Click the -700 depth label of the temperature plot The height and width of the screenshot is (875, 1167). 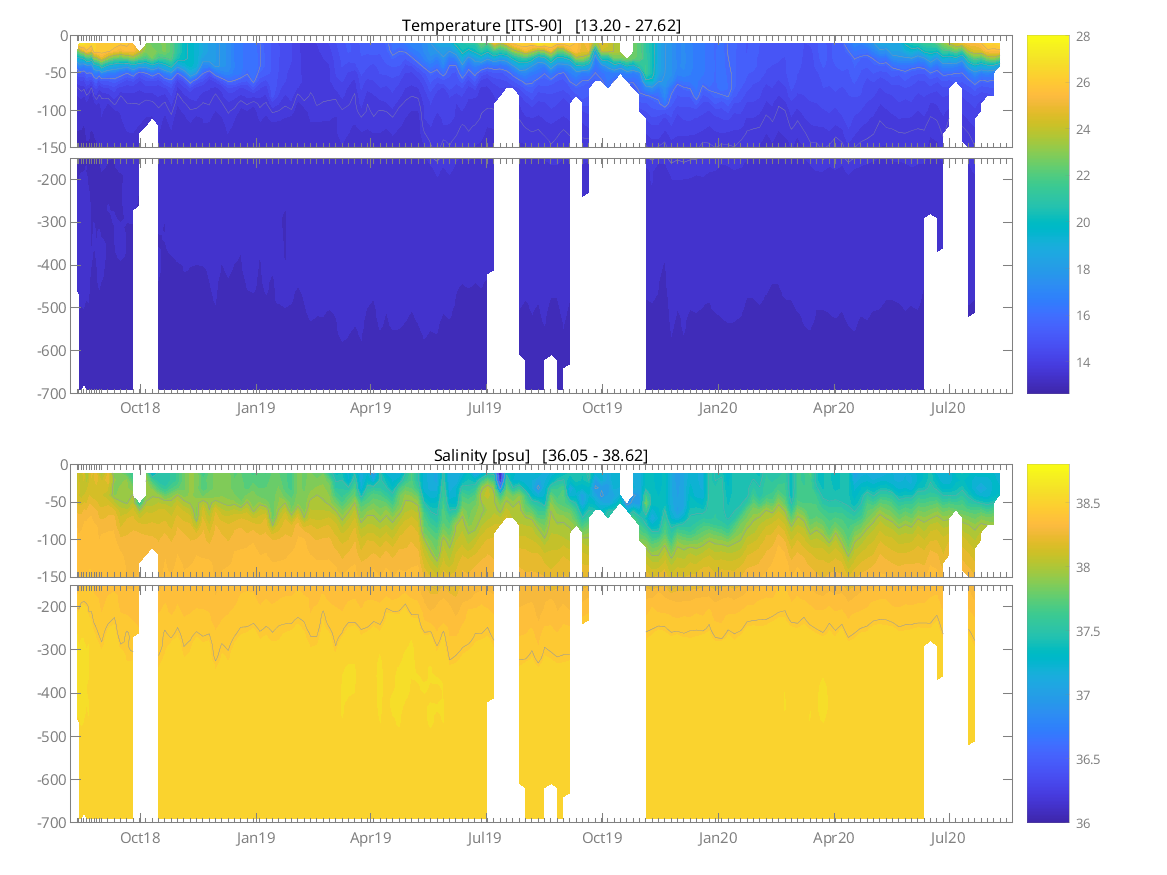tap(50, 393)
